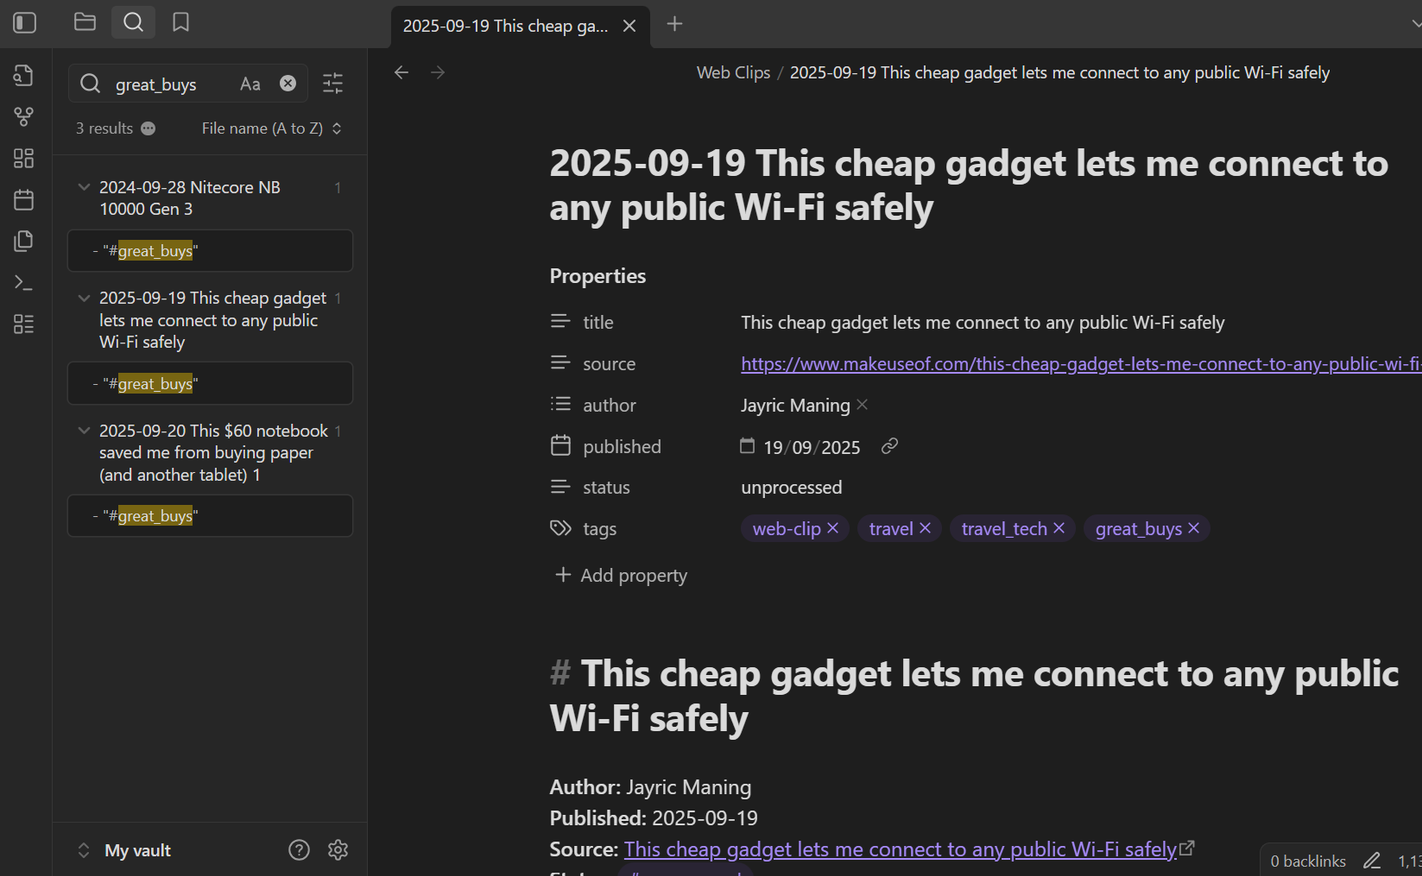Select the bookmarks icon in the top toolbar
The height and width of the screenshot is (876, 1422).
[181, 22]
